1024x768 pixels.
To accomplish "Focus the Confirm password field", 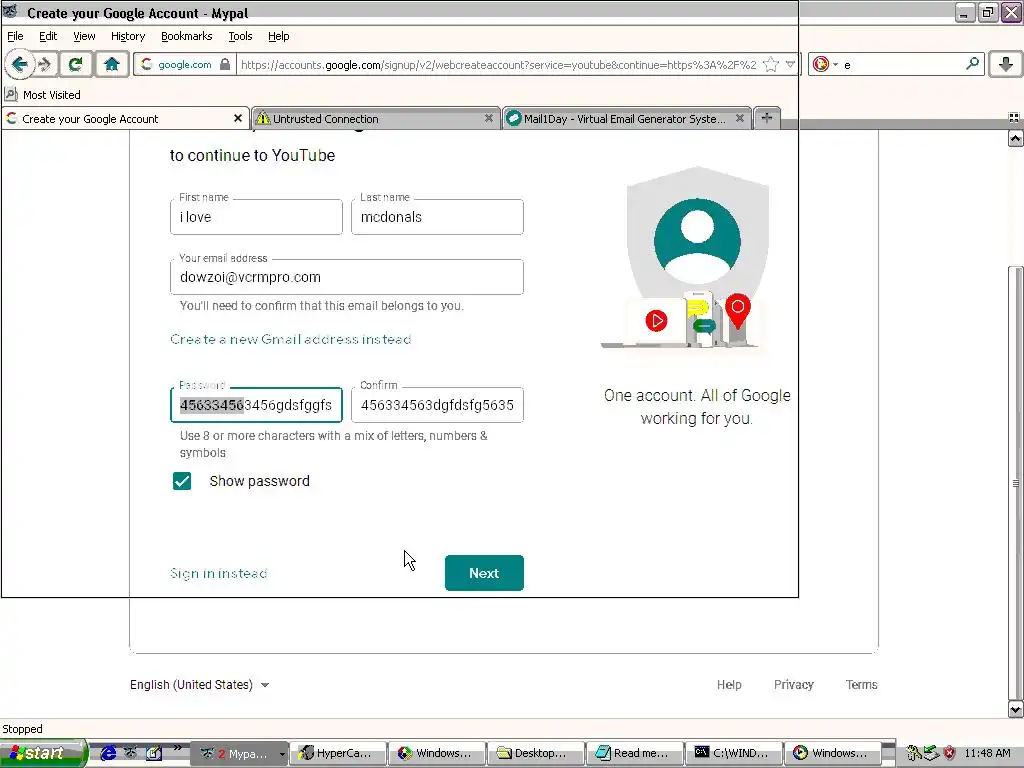I will point(437,405).
